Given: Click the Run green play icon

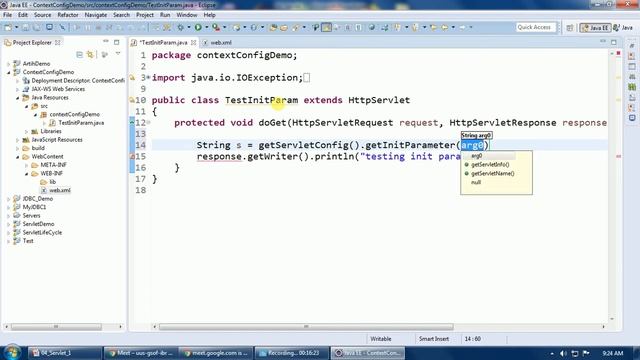Looking at the screenshot, I should click(198, 27).
